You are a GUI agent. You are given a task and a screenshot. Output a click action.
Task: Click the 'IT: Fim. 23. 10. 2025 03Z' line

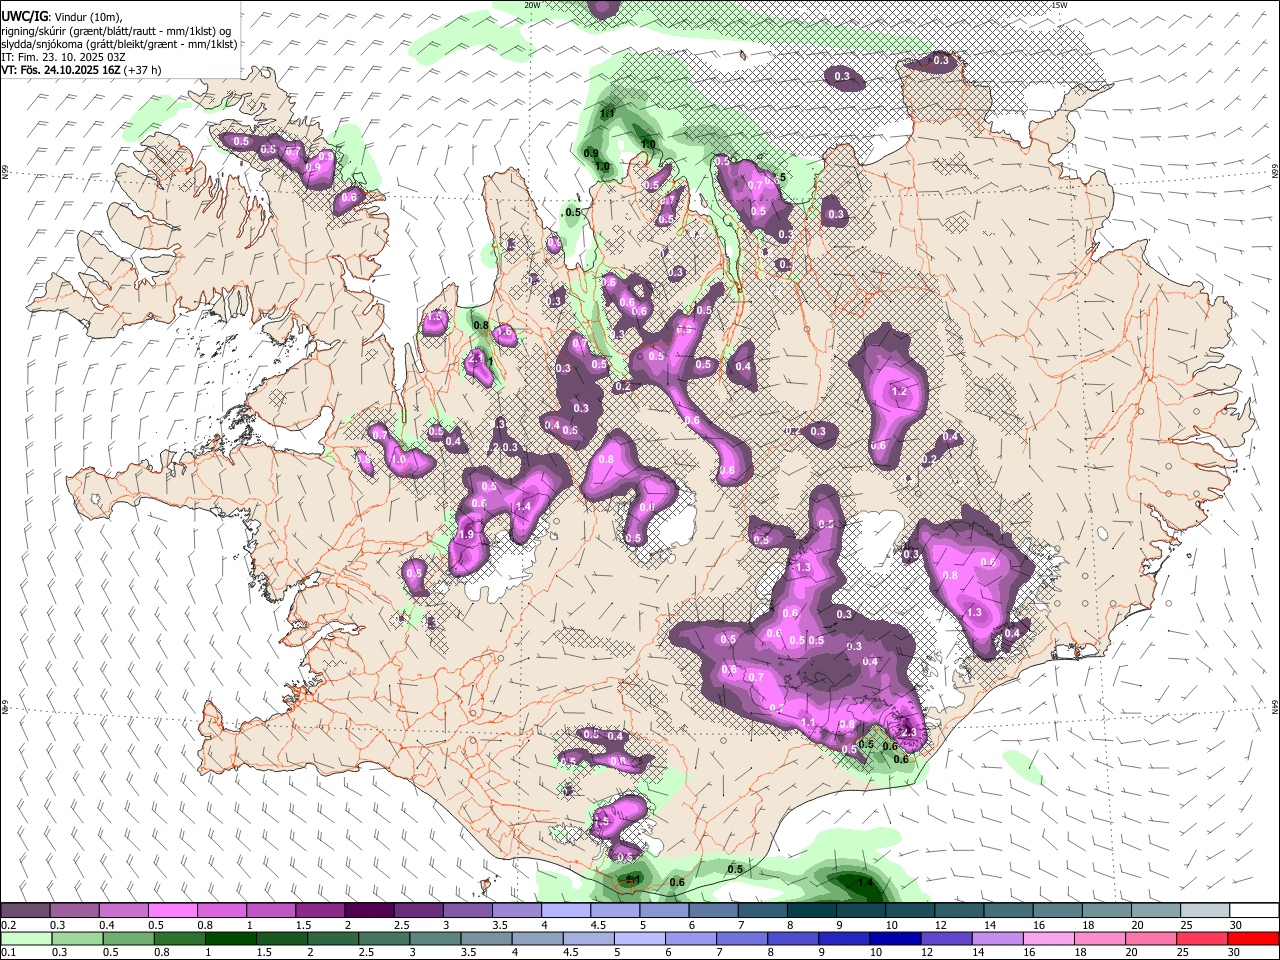pyautogui.click(x=63, y=57)
